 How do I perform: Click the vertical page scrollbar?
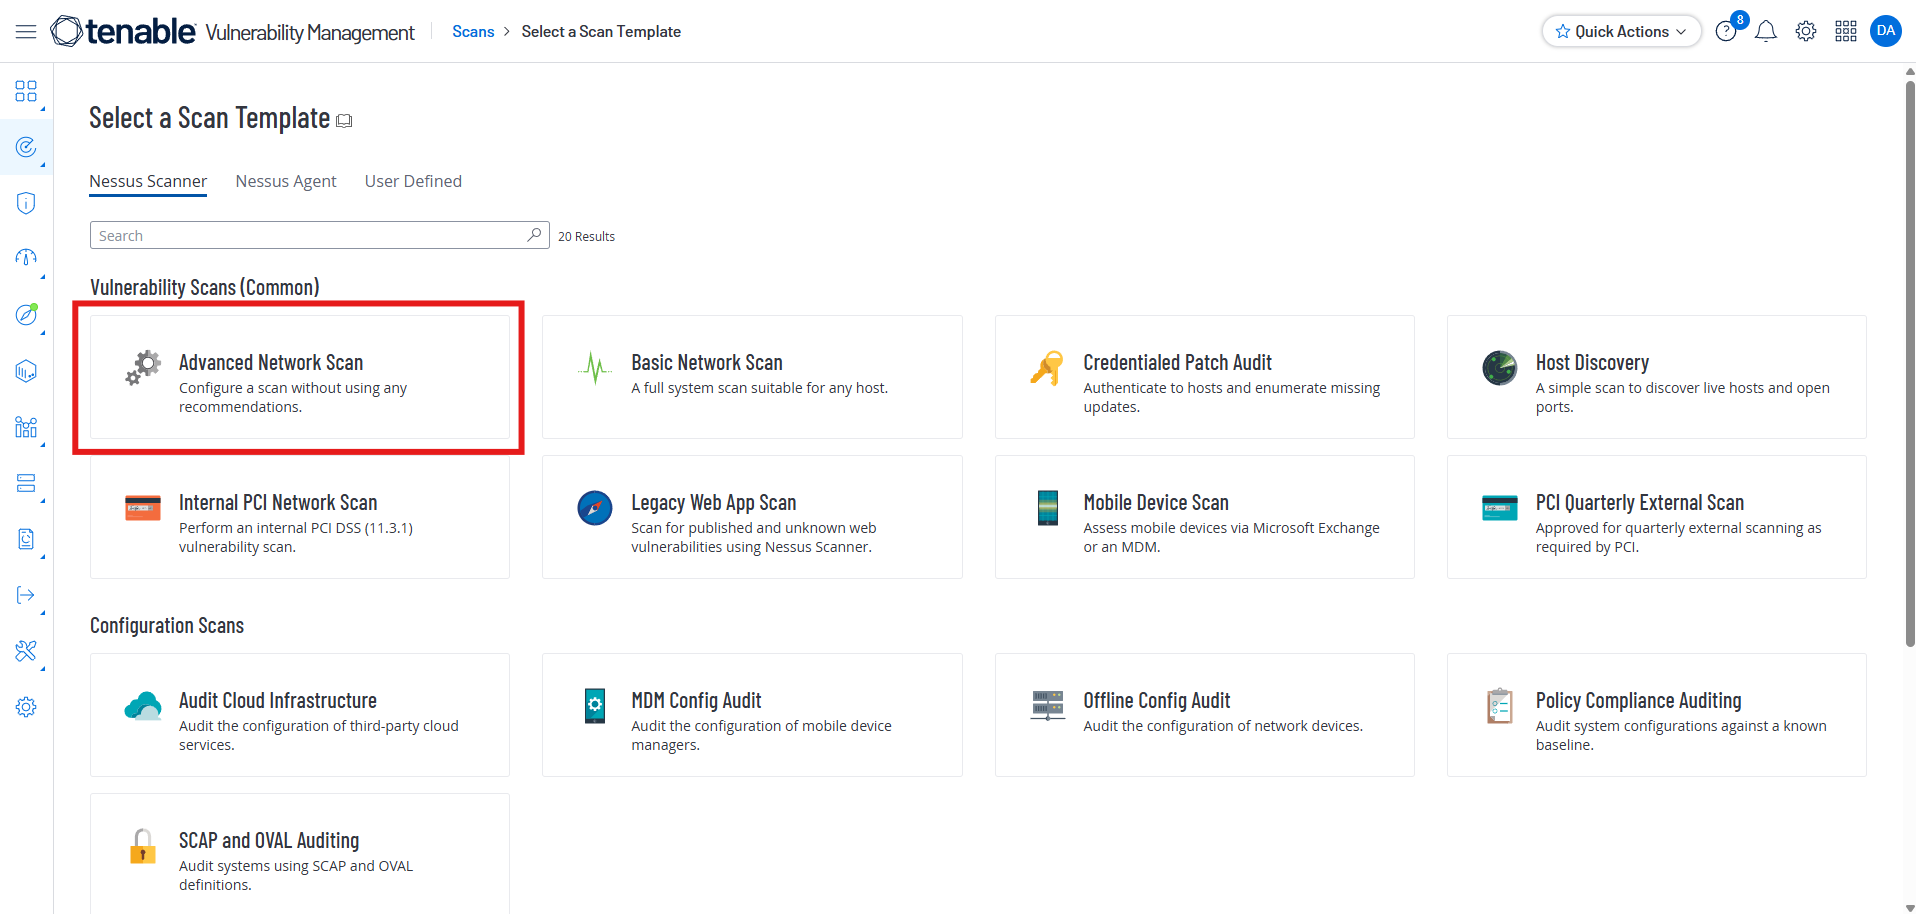pos(1909,360)
